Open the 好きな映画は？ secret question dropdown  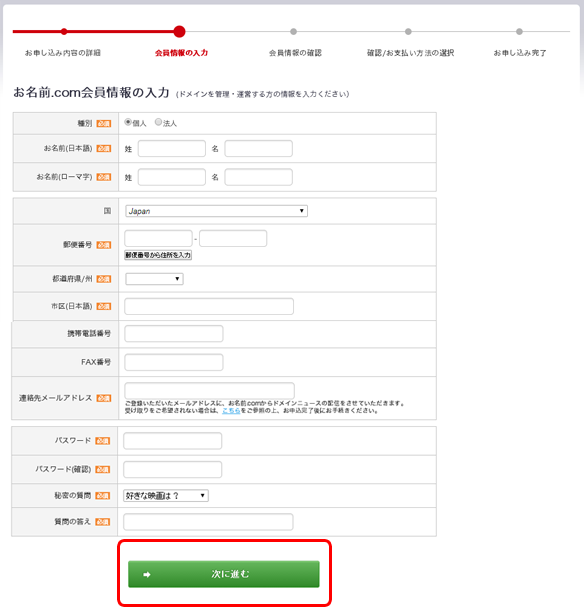point(166,496)
